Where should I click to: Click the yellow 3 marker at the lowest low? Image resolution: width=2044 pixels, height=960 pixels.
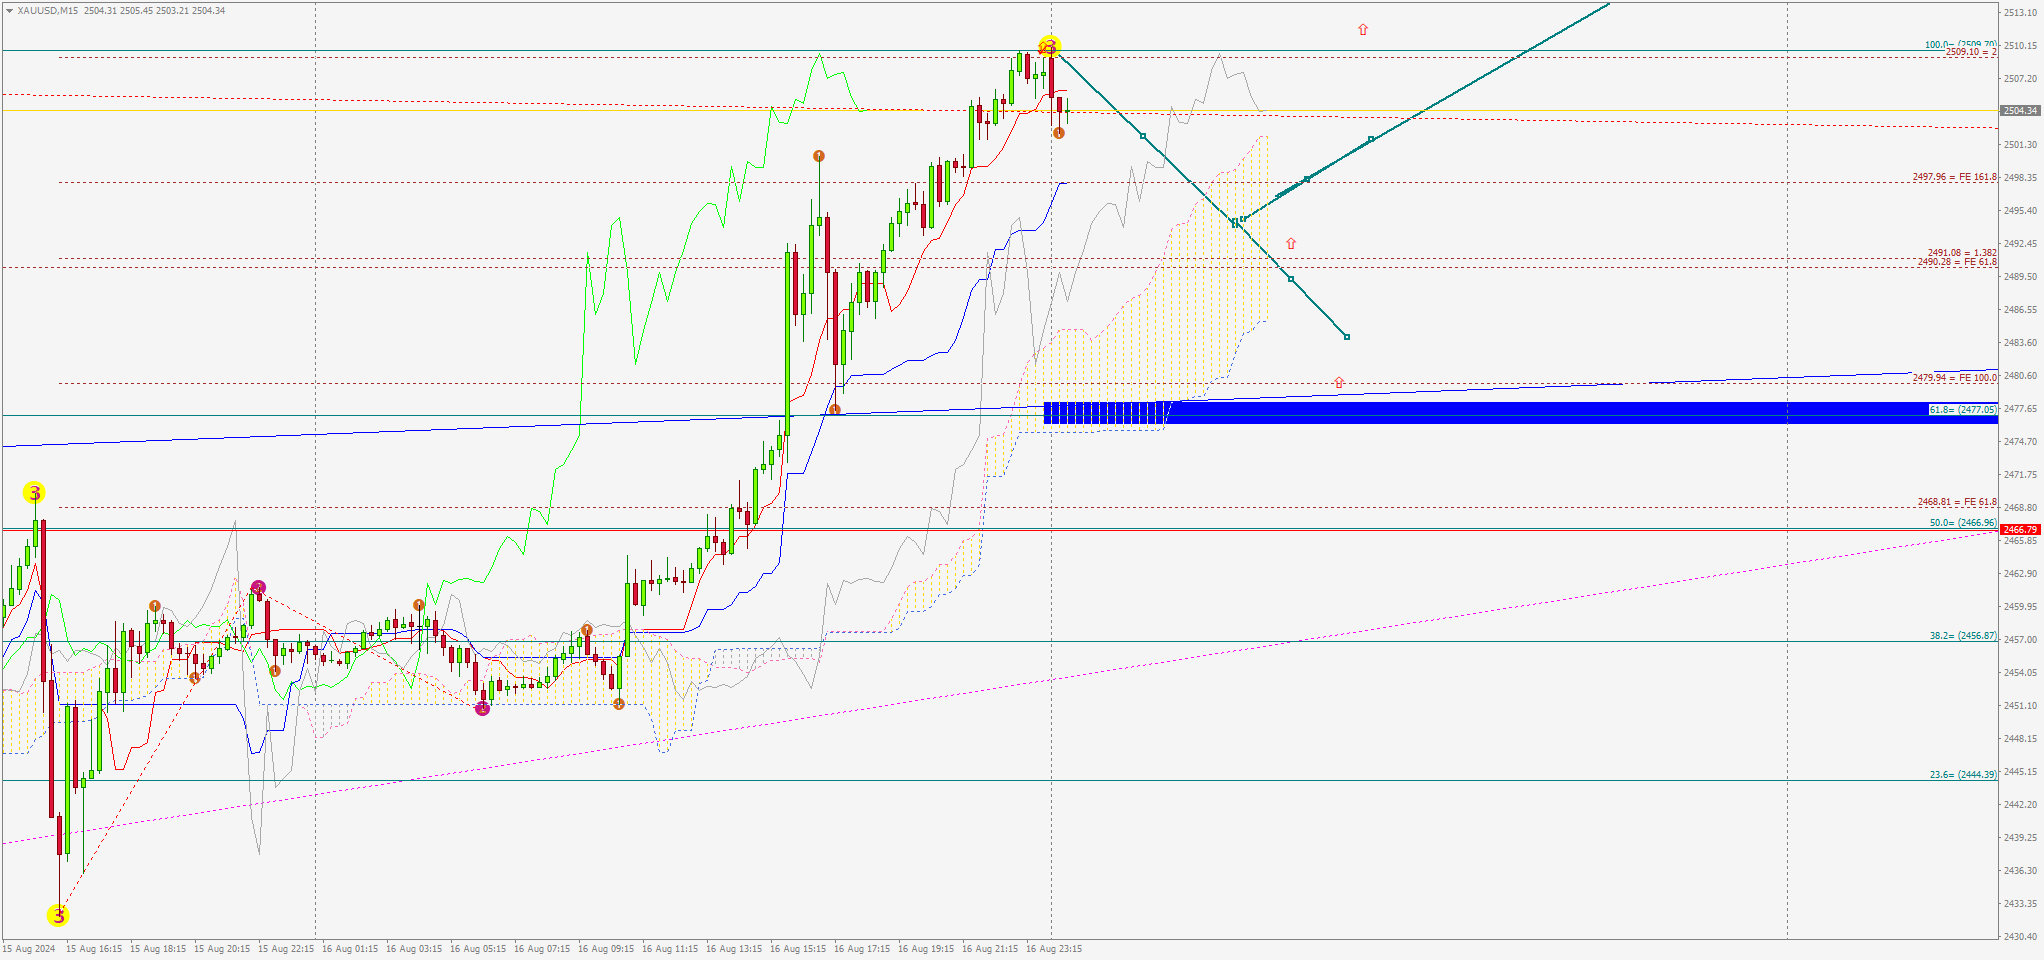[58, 915]
